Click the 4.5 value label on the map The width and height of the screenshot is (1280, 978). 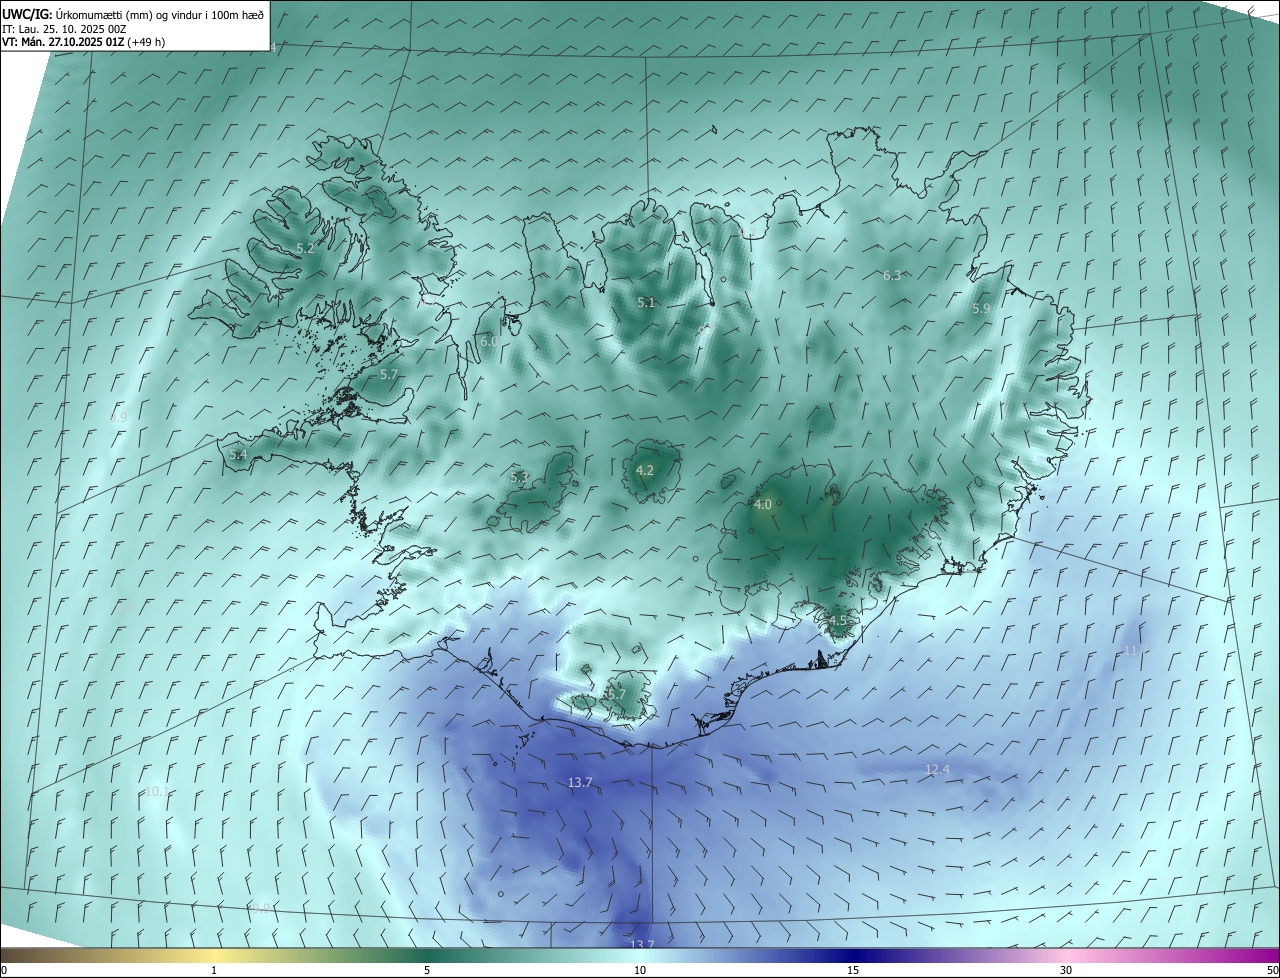[838, 621]
